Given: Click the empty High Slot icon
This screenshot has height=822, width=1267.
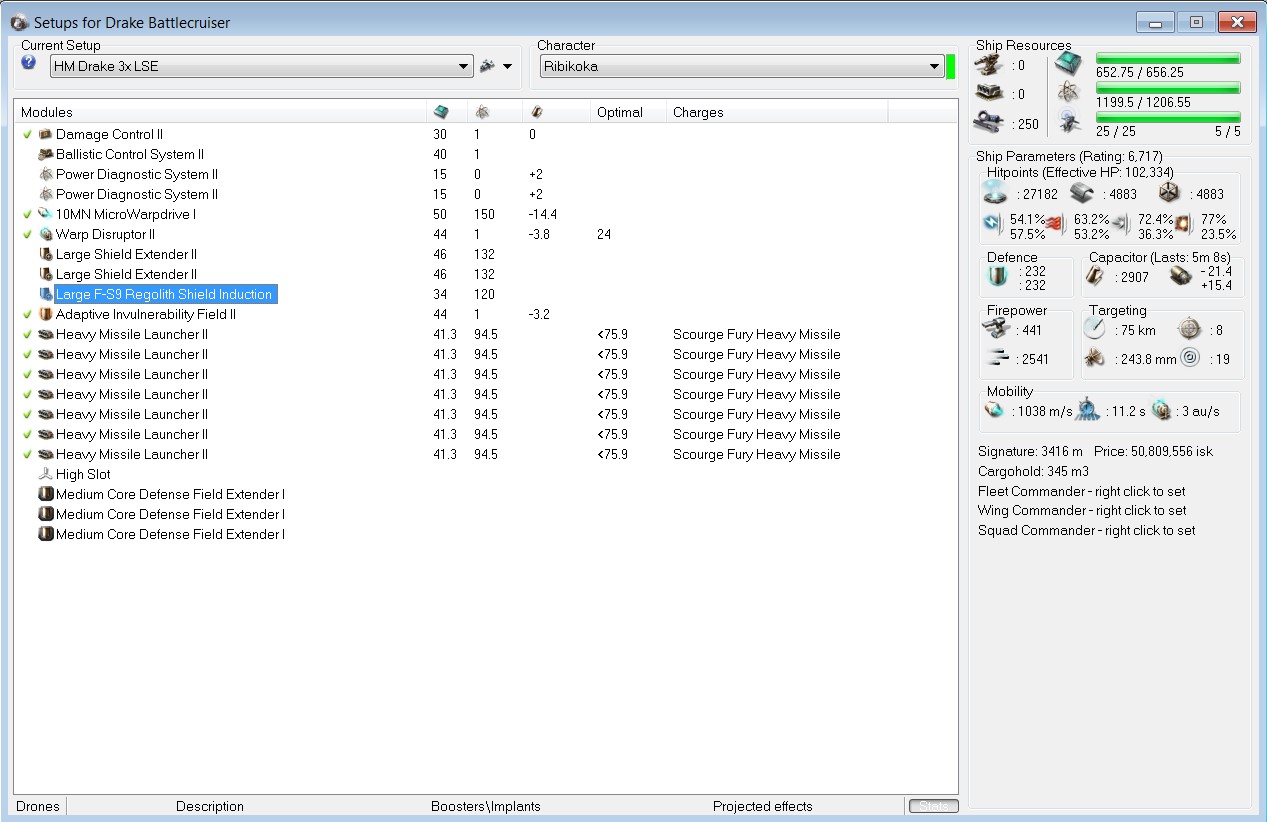Looking at the screenshot, I should (x=45, y=474).
